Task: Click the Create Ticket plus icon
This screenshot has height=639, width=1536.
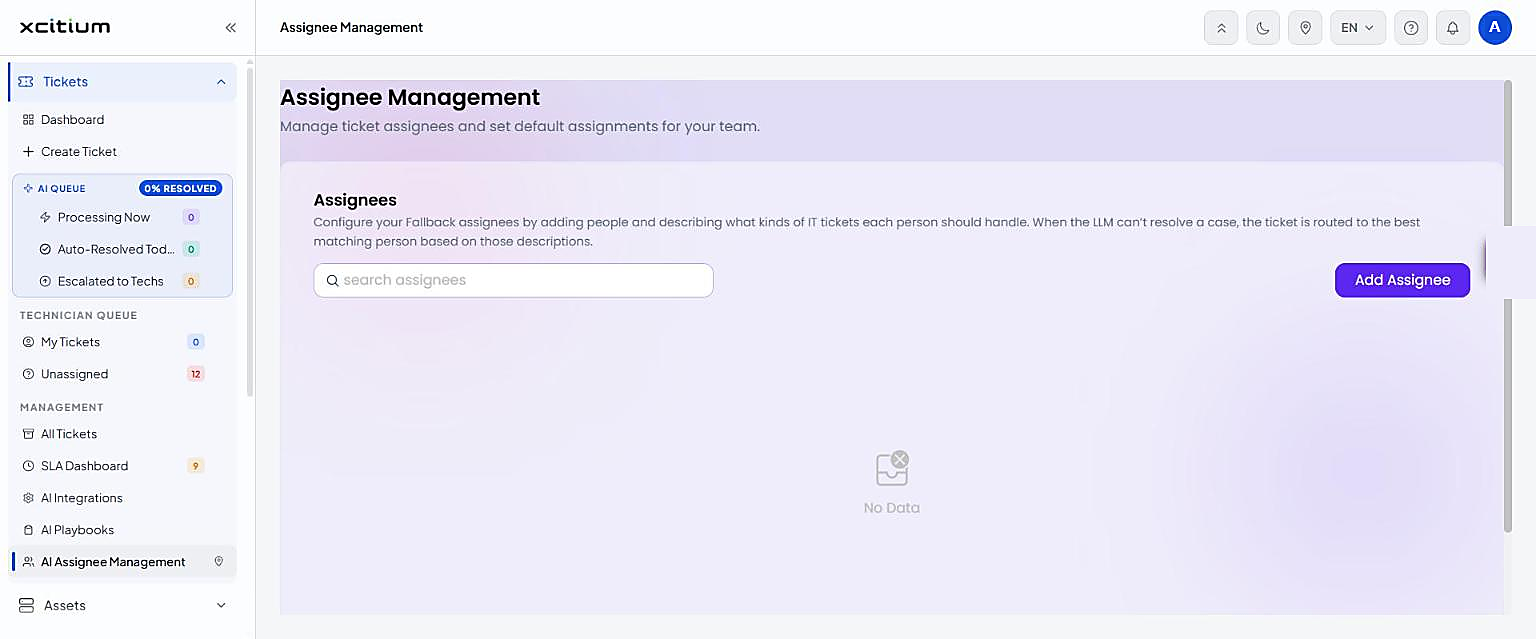Action: (28, 151)
